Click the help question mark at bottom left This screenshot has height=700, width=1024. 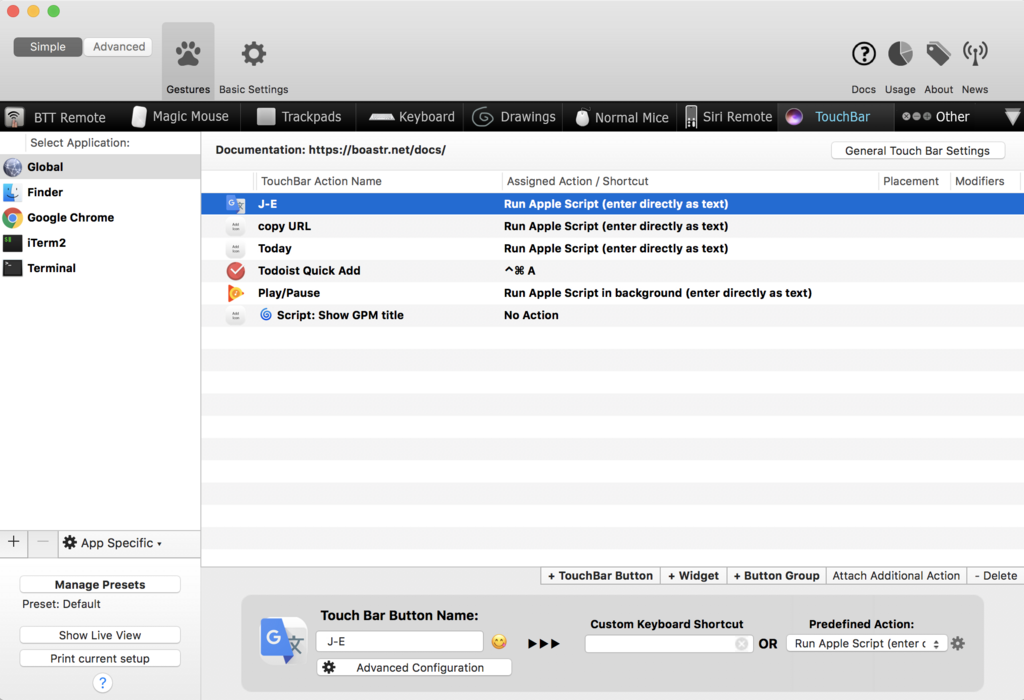[x=103, y=683]
